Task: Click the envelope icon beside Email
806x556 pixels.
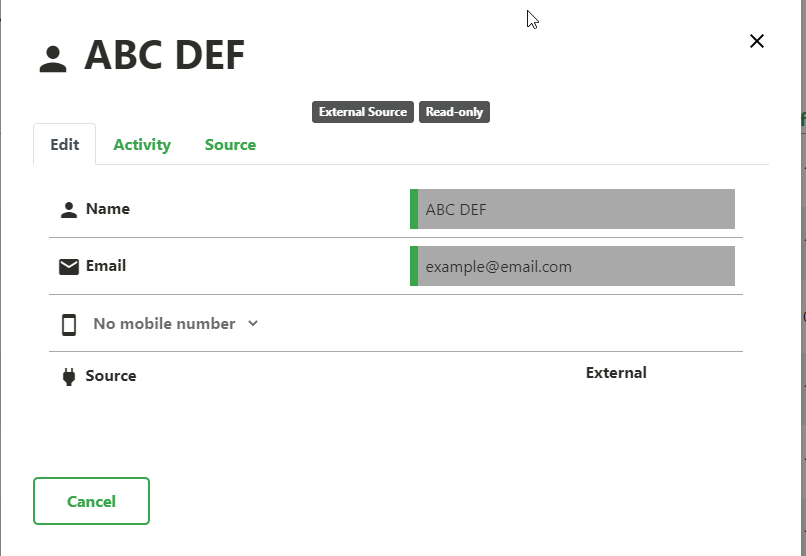Action: tap(69, 267)
